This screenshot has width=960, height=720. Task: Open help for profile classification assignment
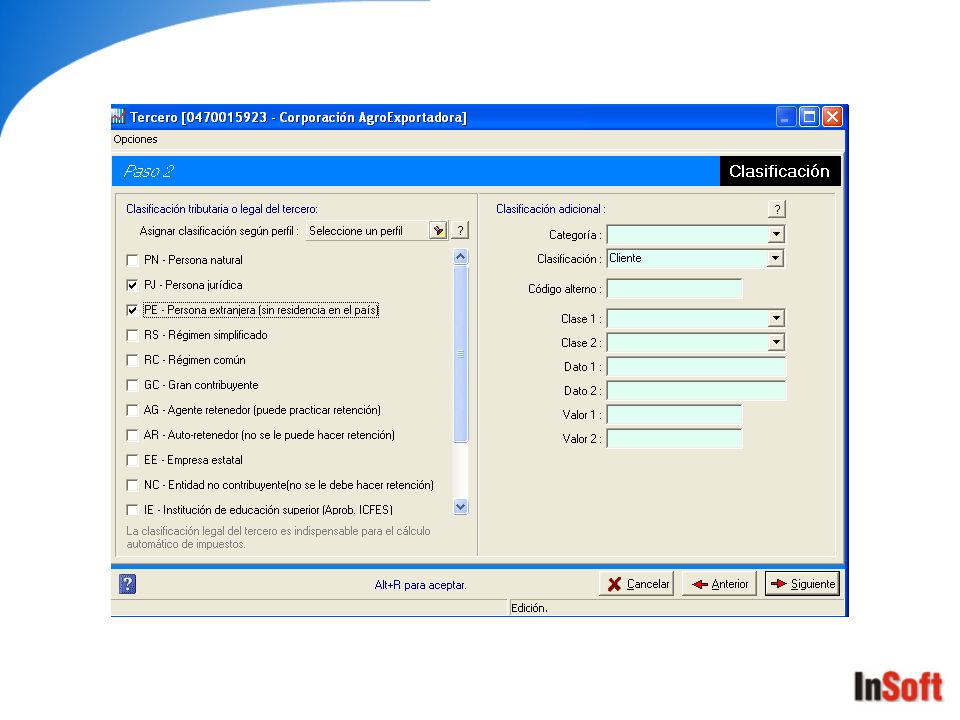[x=460, y=231]
